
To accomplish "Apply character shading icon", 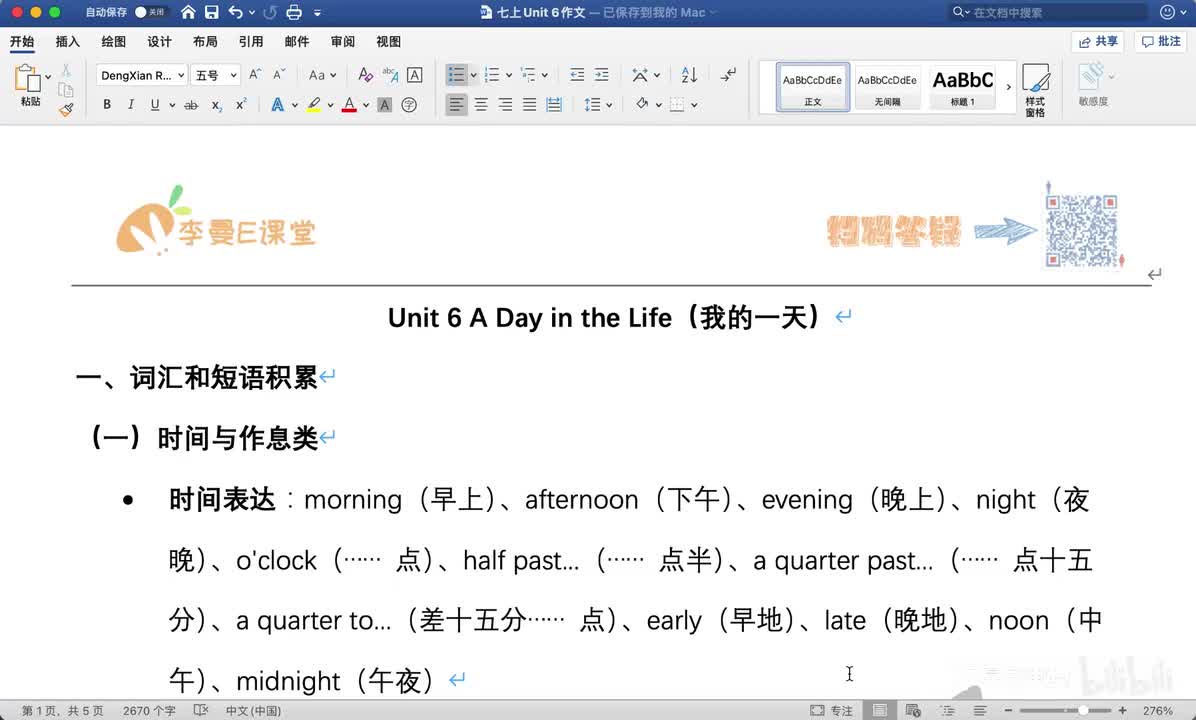I will [384, 104].
